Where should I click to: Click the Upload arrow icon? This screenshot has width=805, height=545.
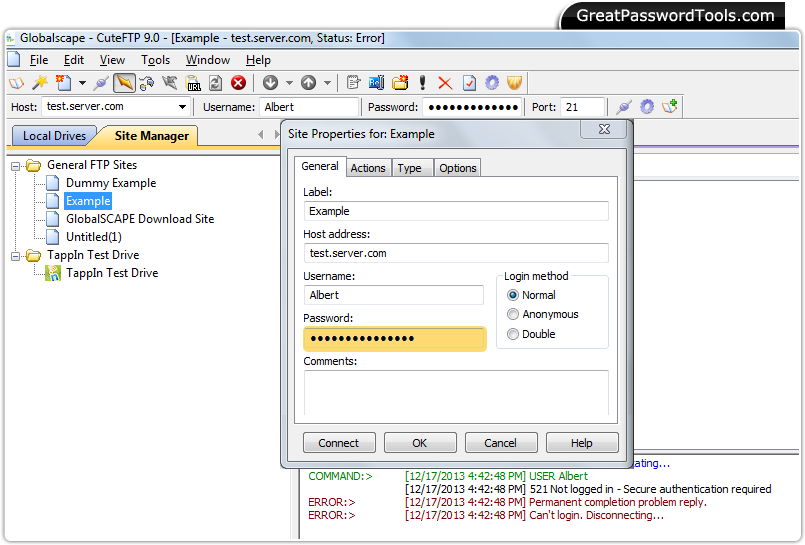308,83
